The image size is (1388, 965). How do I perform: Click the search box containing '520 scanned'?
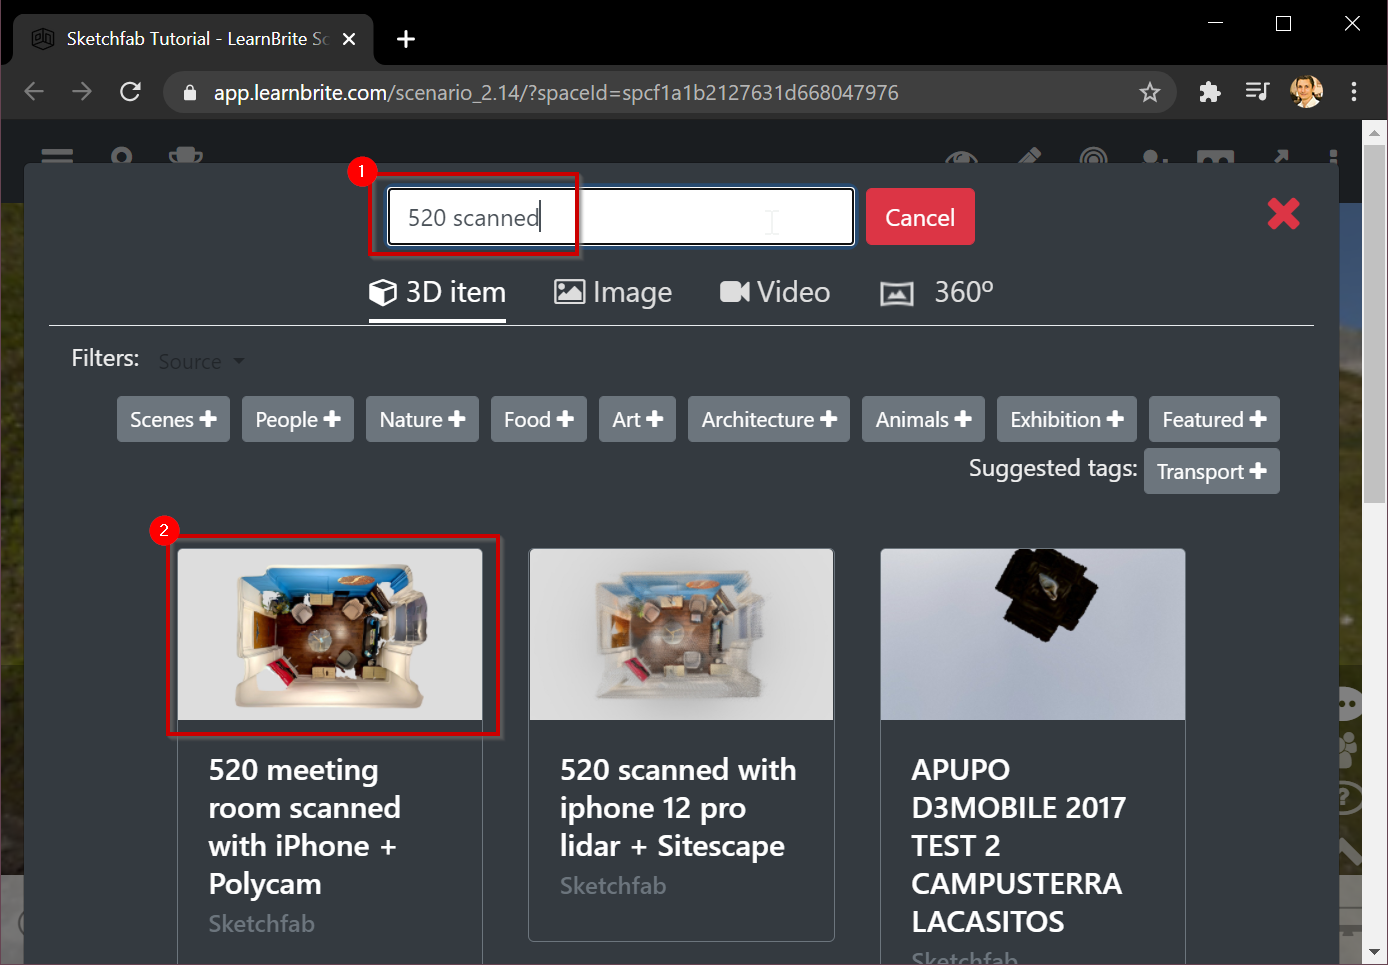pos(621,217)
